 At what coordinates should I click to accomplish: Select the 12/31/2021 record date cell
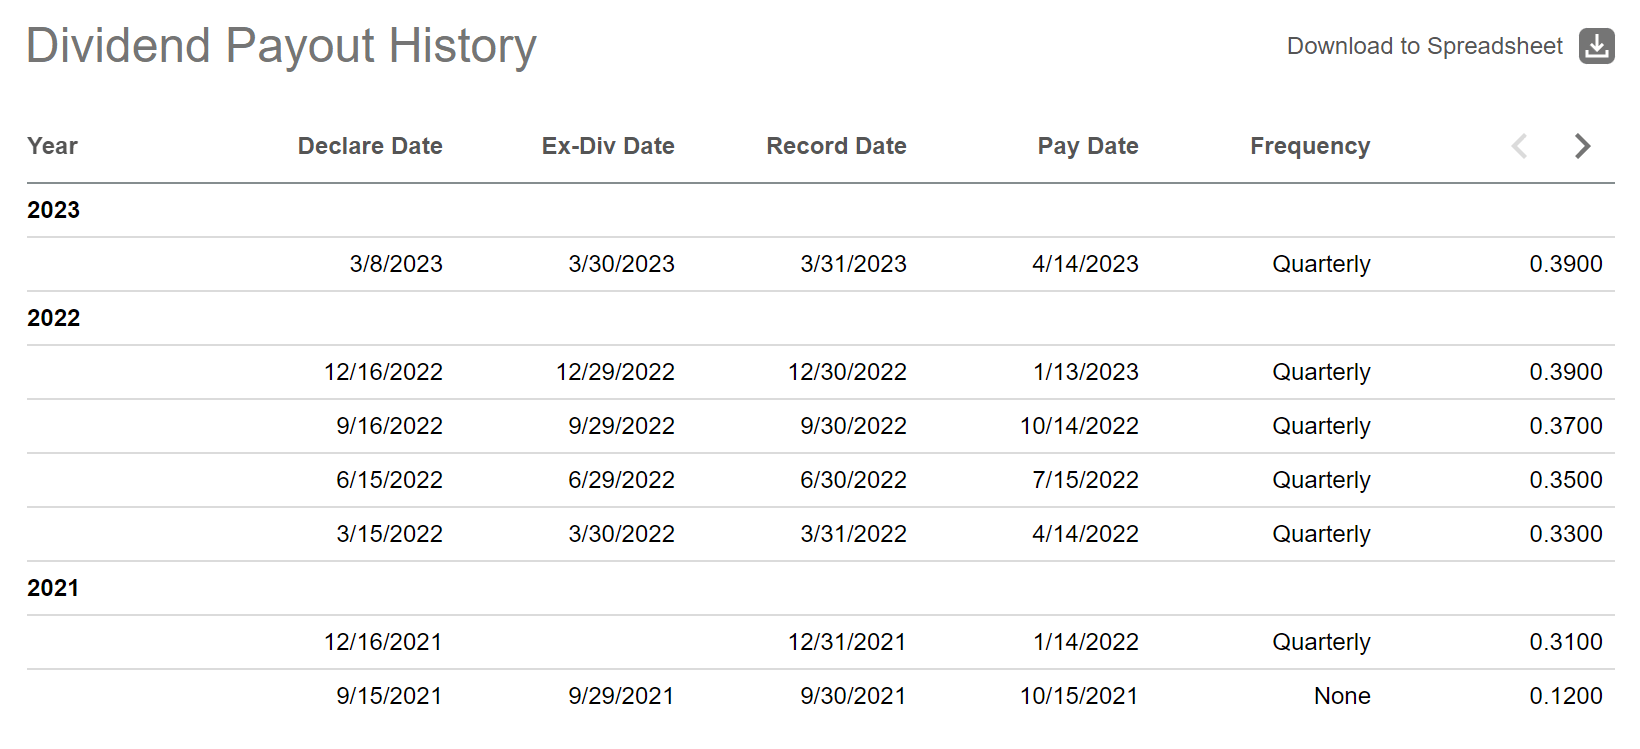coord(846,642)
